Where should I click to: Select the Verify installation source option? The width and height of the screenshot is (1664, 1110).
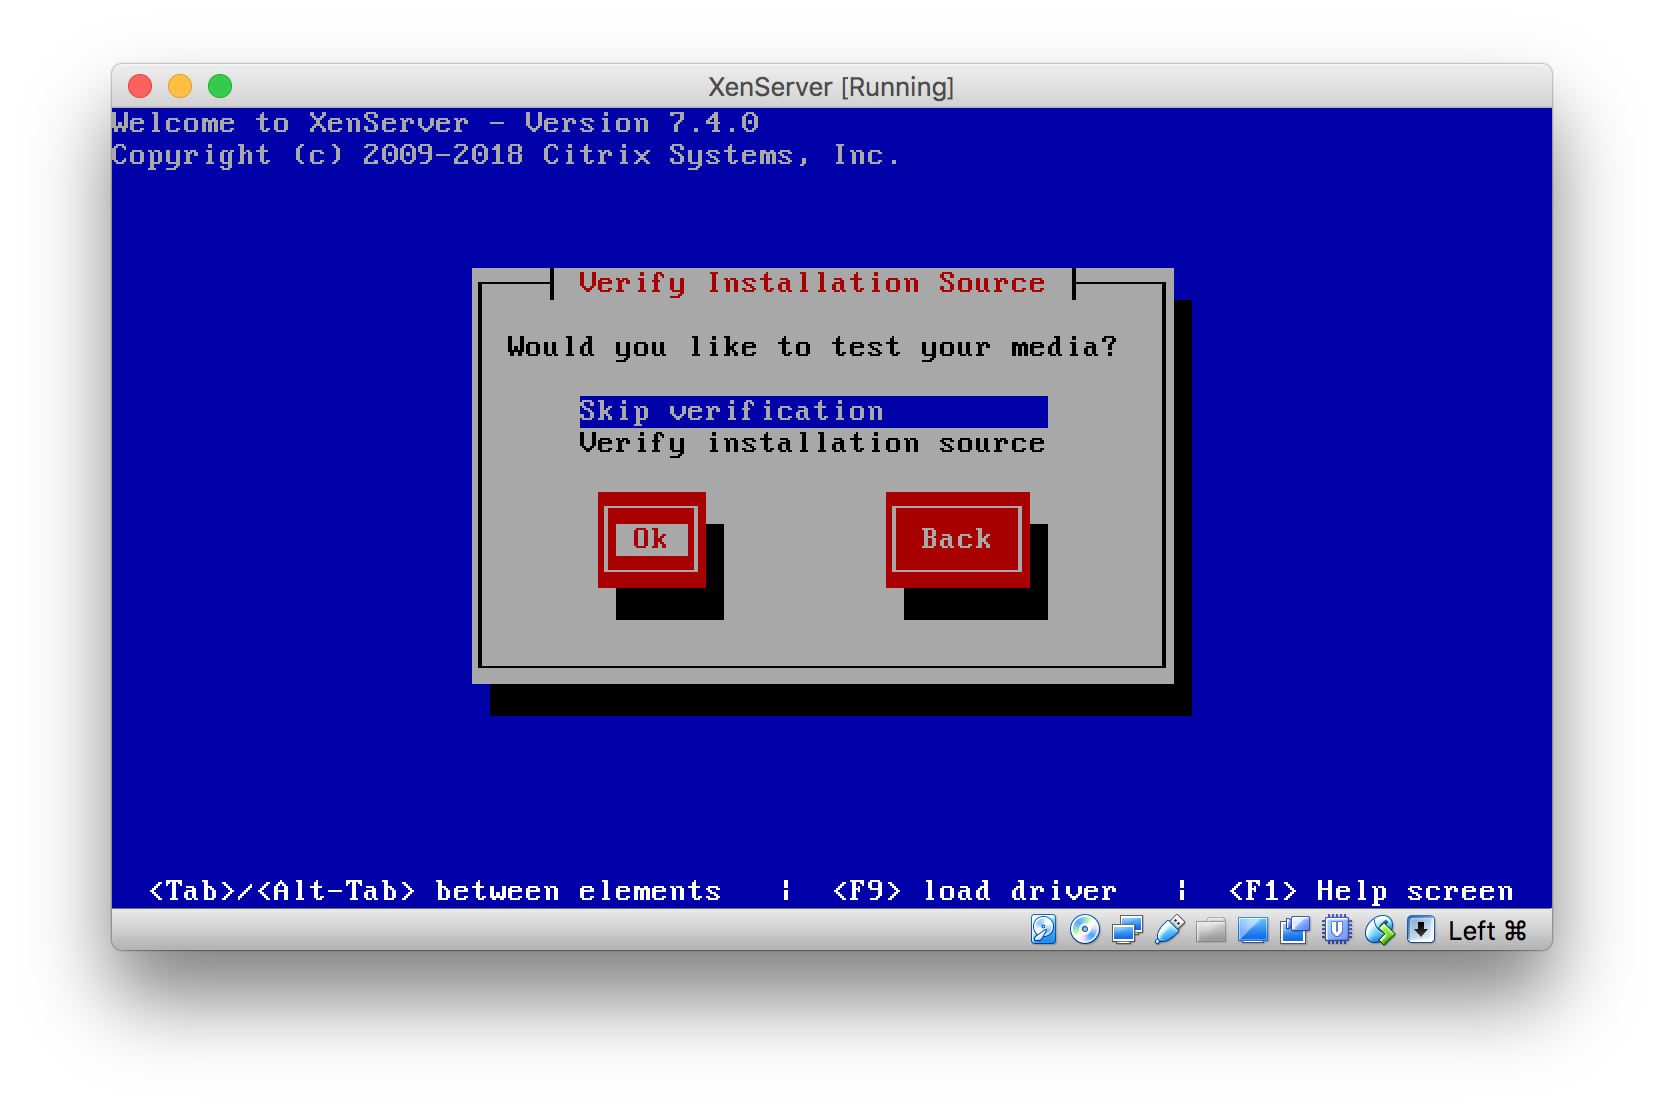[812, 443]
